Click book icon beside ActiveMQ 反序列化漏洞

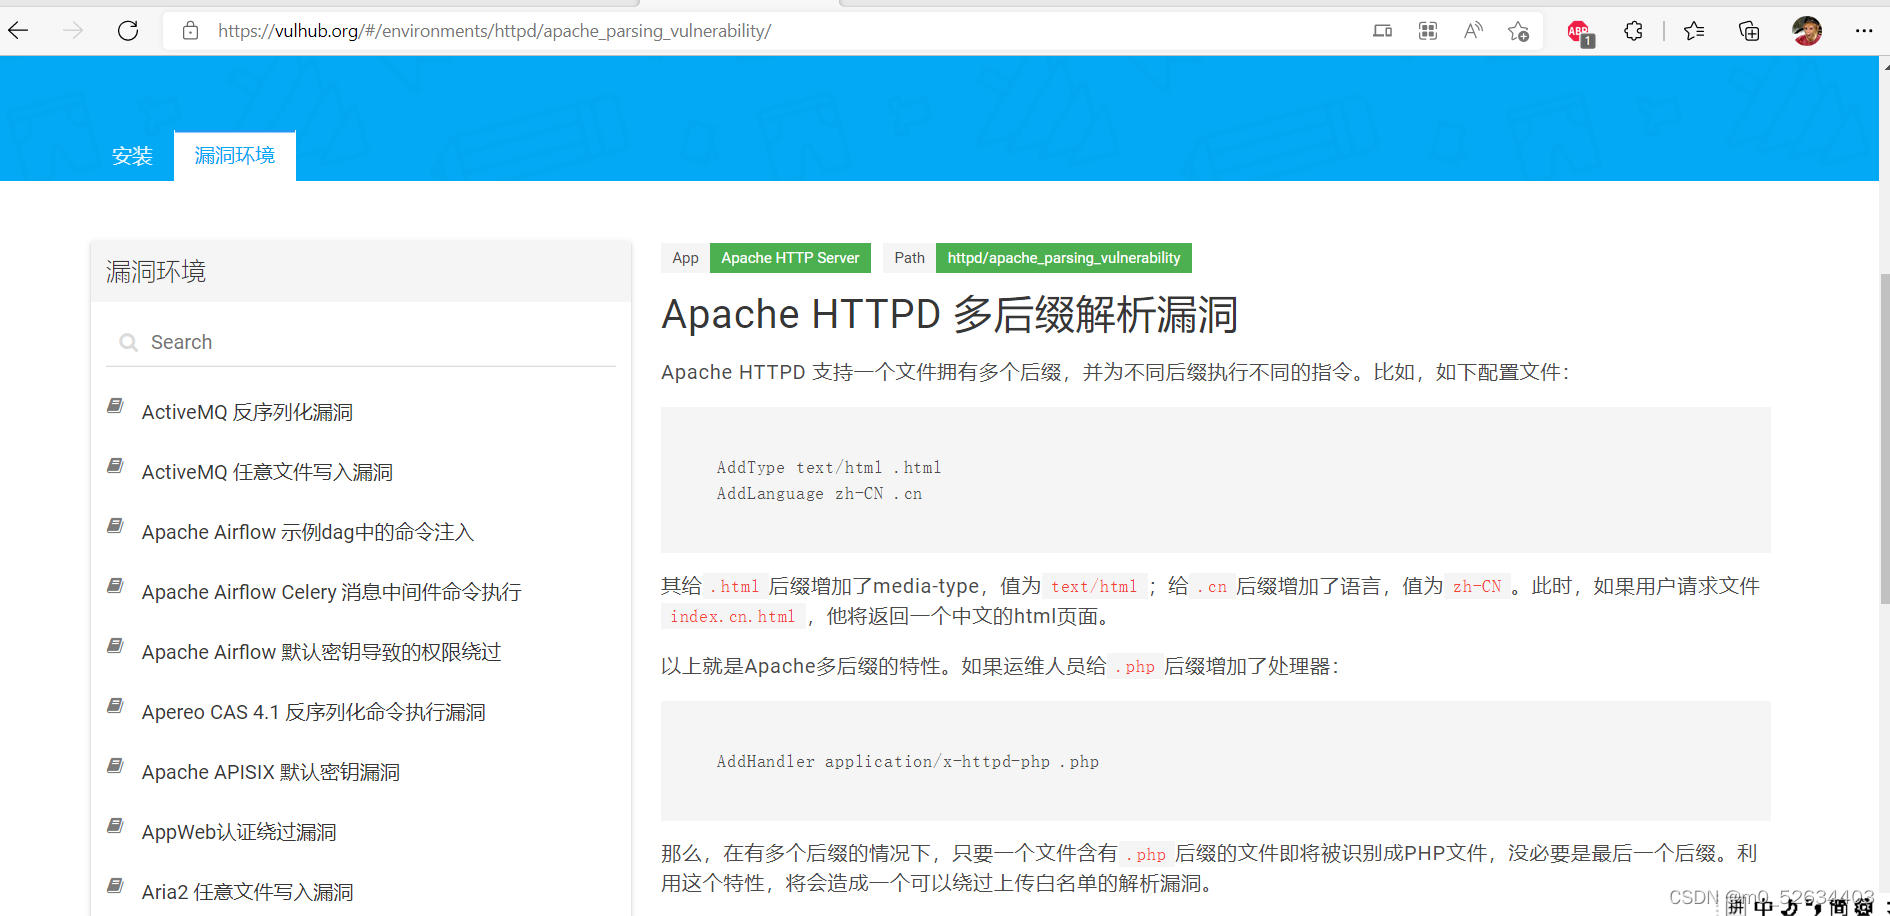tap(116, 406)
